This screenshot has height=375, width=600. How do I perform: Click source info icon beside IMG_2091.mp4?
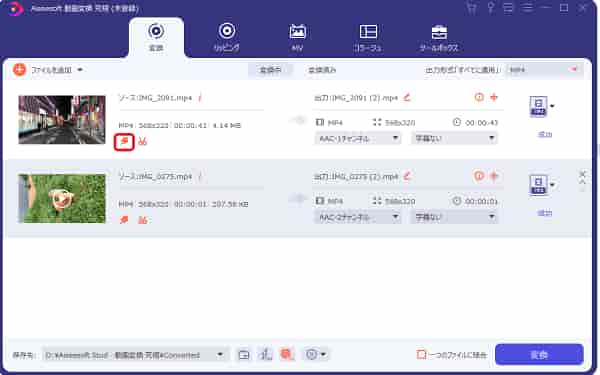coord(200,98)
